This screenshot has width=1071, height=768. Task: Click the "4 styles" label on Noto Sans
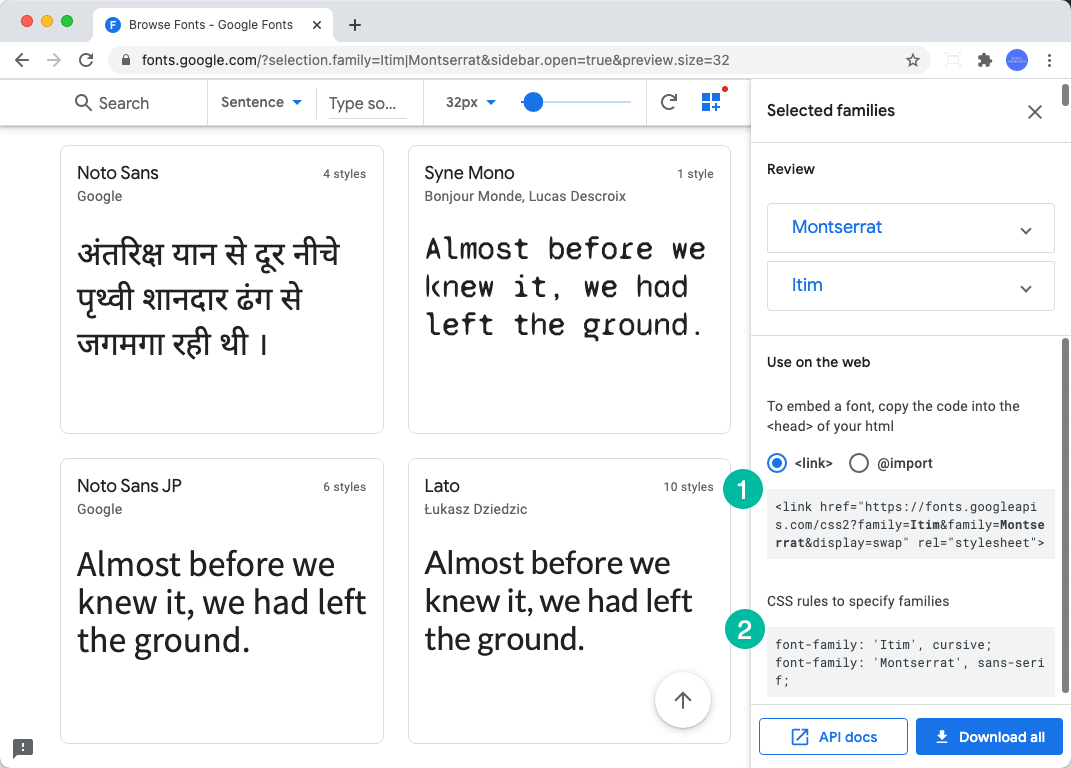click(x=344, y=174)
